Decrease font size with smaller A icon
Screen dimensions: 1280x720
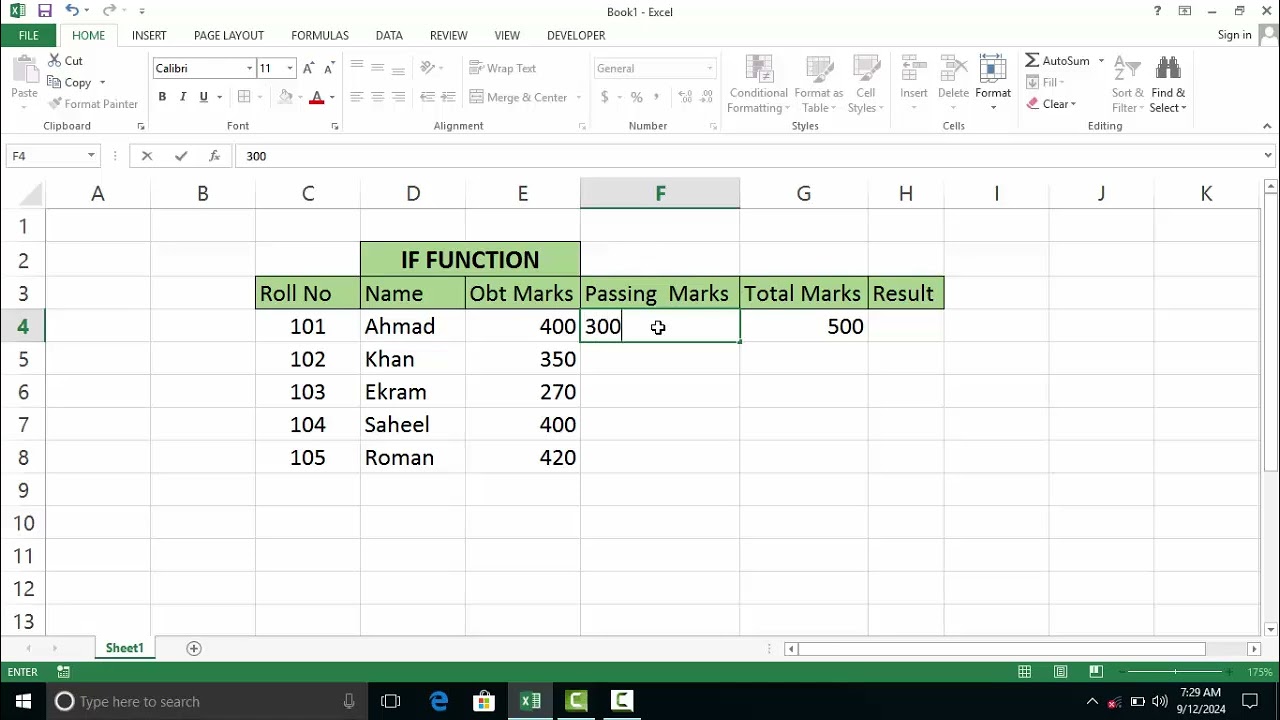click(x=329, y=68)
